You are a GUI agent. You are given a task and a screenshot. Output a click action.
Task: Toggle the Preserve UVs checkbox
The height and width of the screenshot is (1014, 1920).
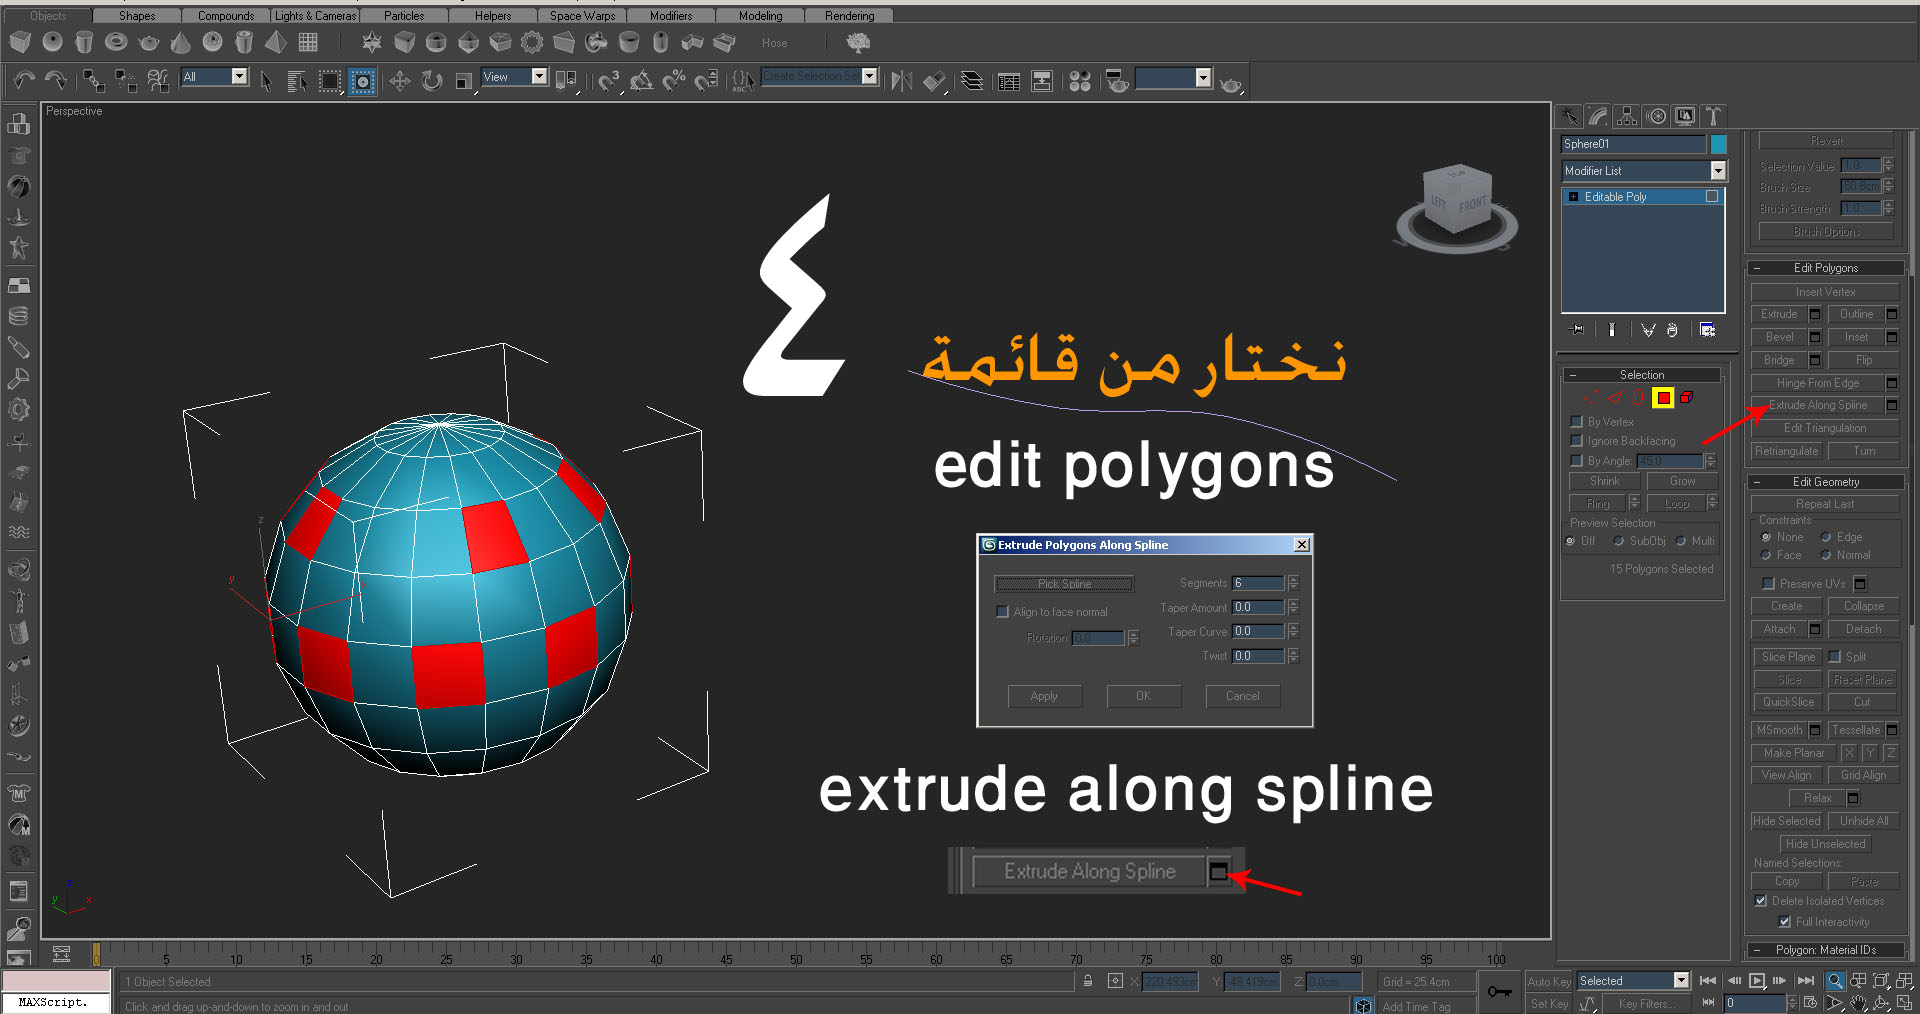(1767, 584)
